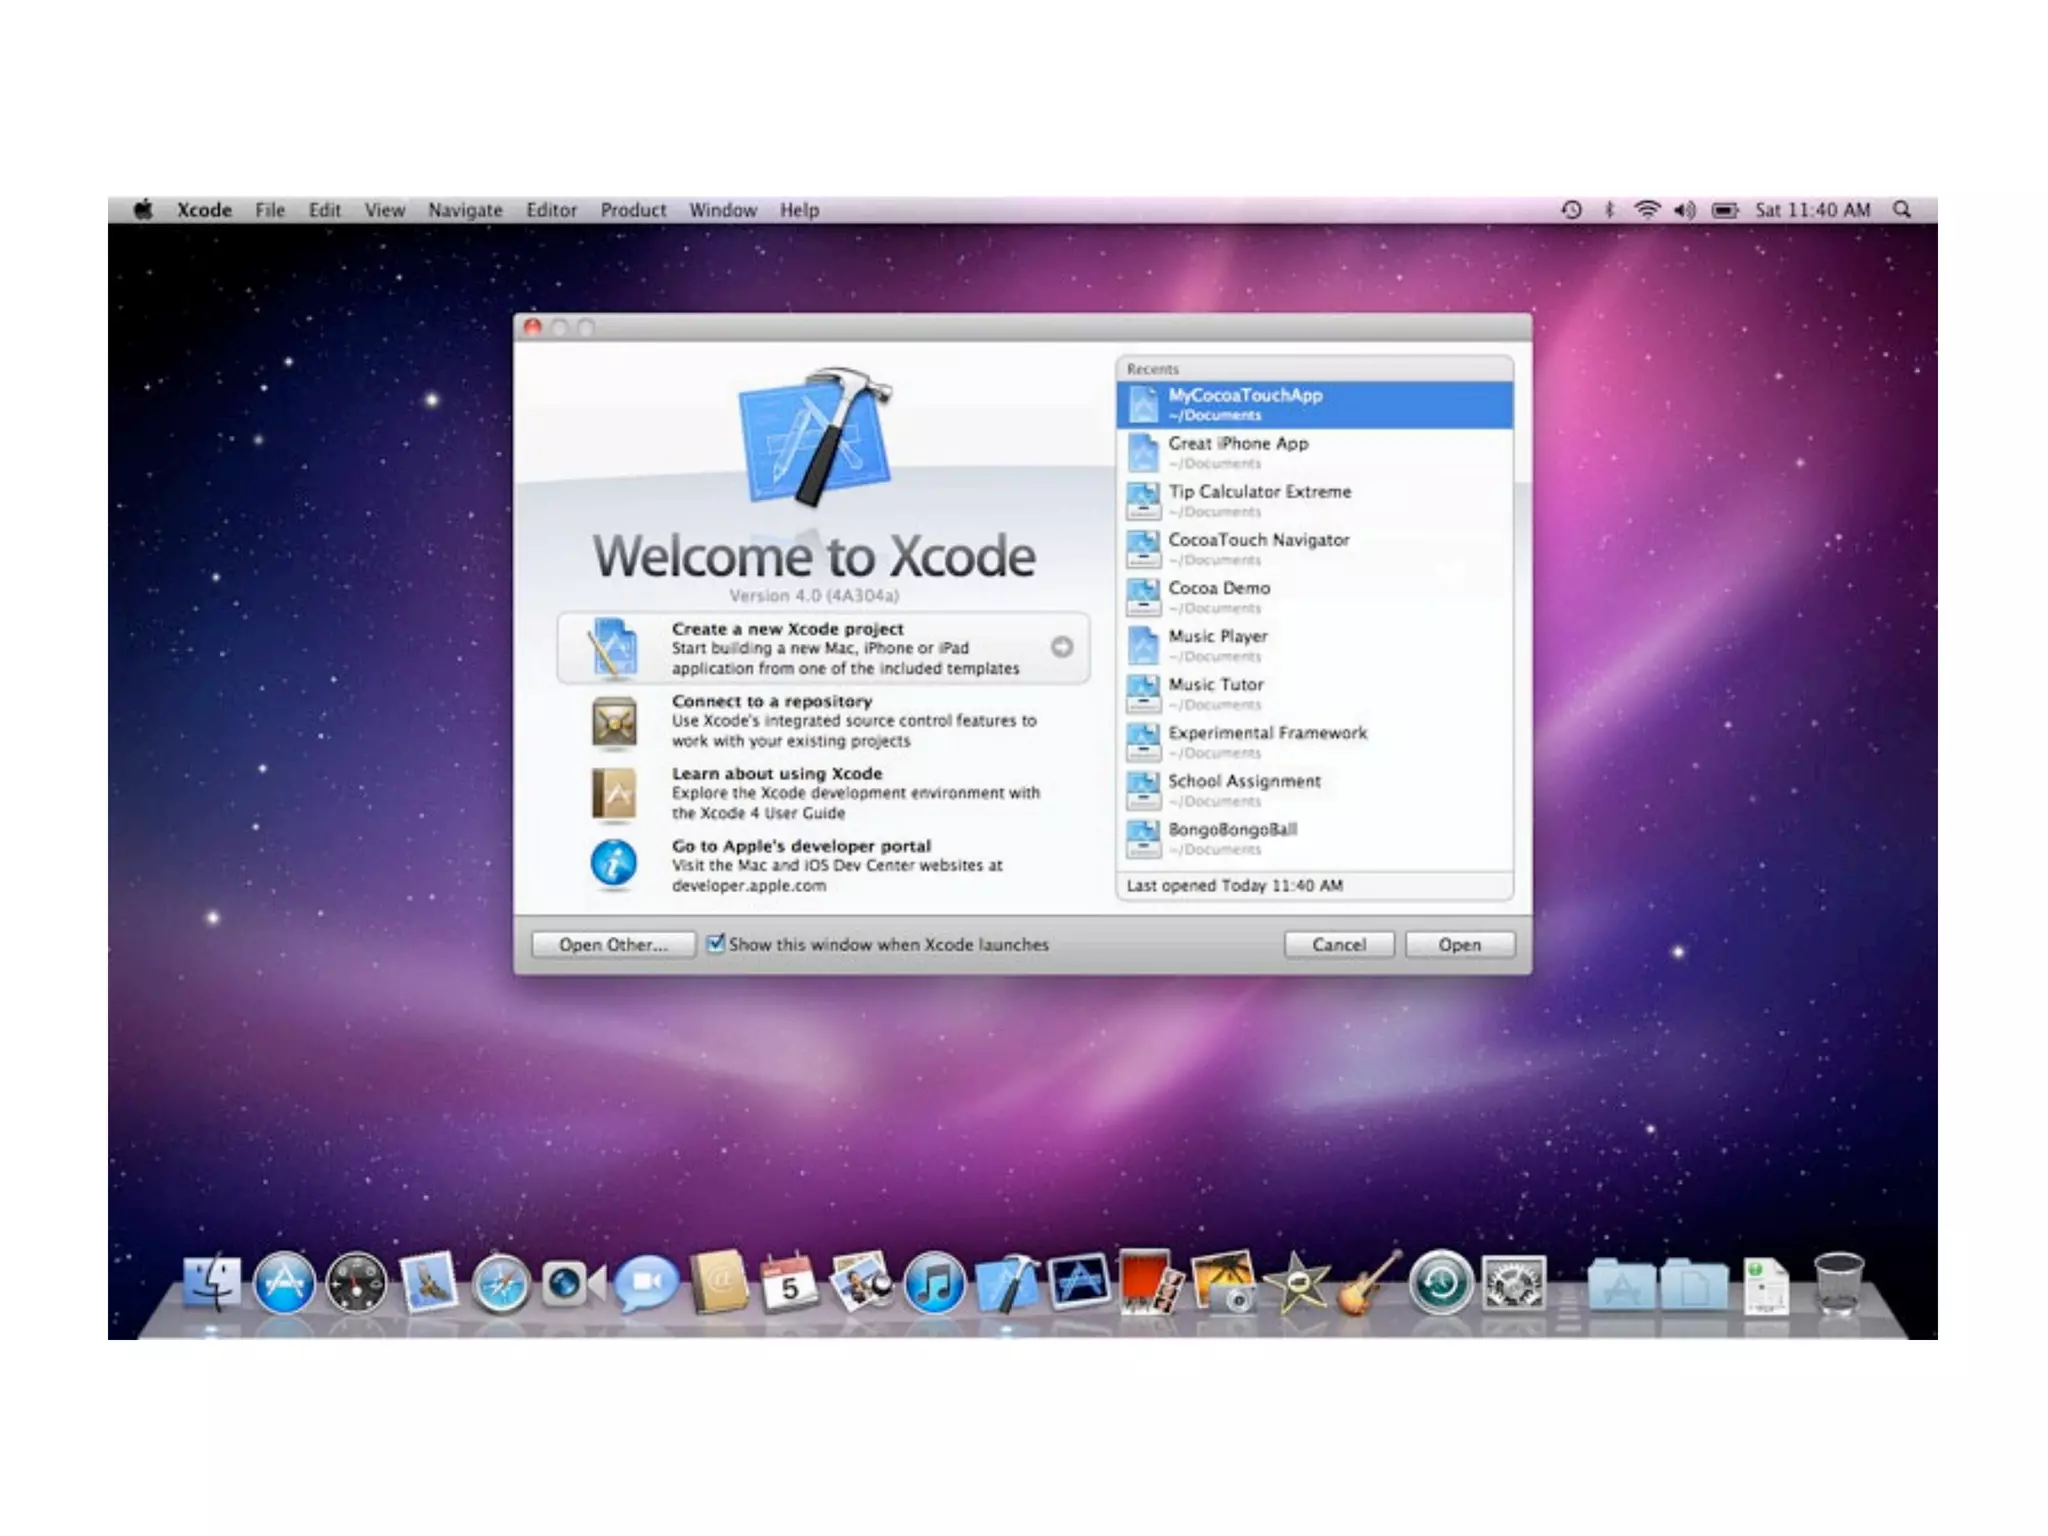Click the Open Other... button
This screenshot has width=2048, height=1536.
pyautogui.click(x=612, y=944)
